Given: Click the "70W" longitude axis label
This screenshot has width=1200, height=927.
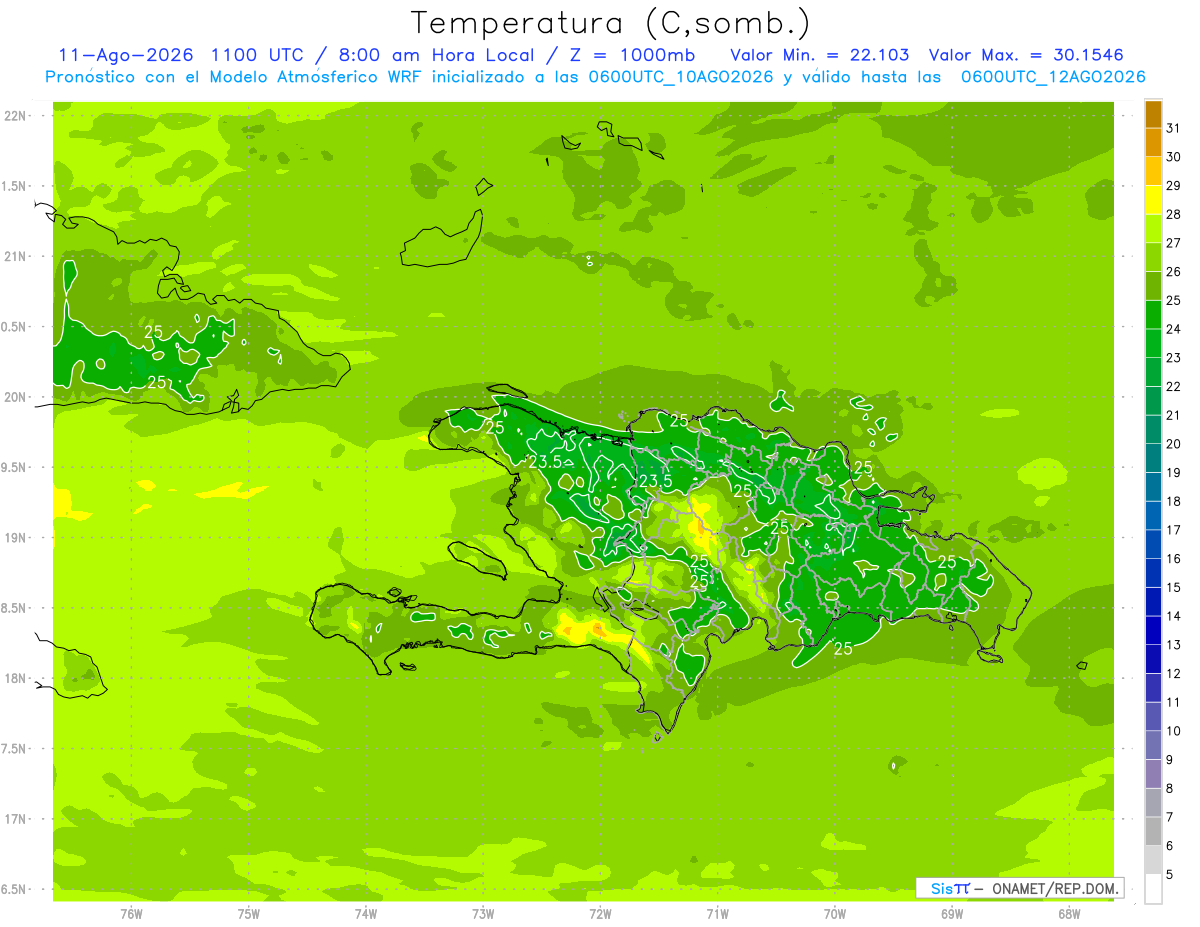Looking at the screenshot, I should click(835, 914).
